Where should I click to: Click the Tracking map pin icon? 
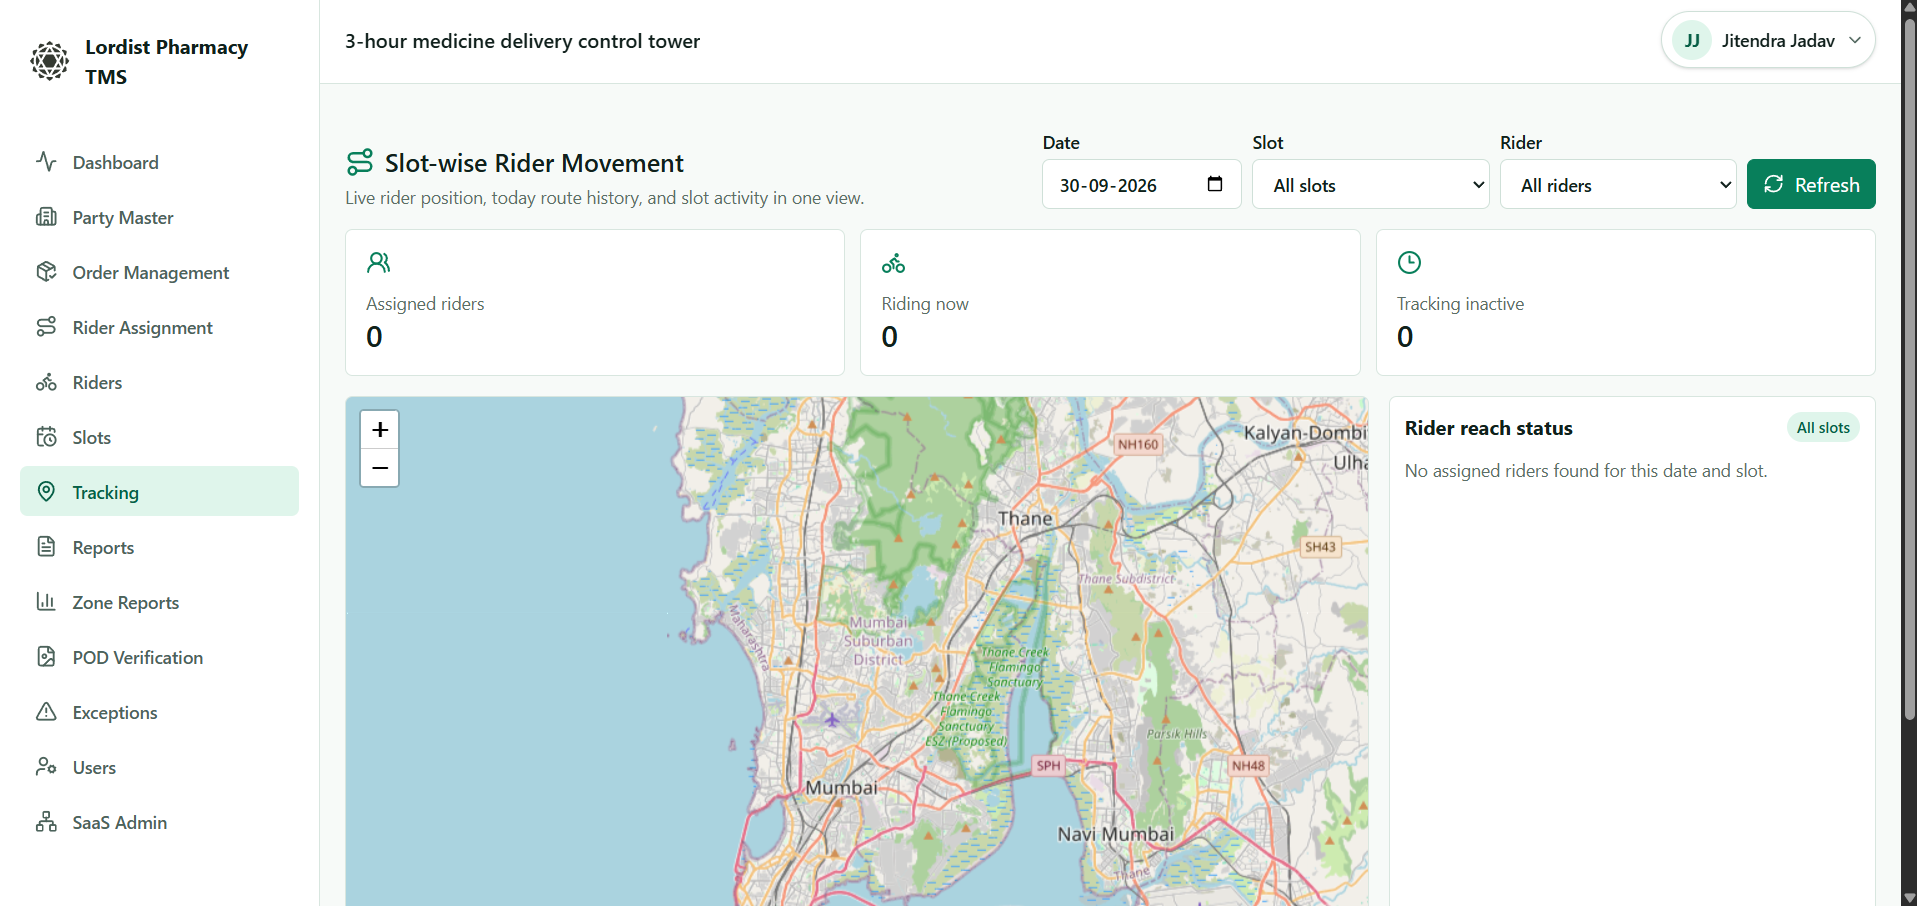[x=46, y=491]
